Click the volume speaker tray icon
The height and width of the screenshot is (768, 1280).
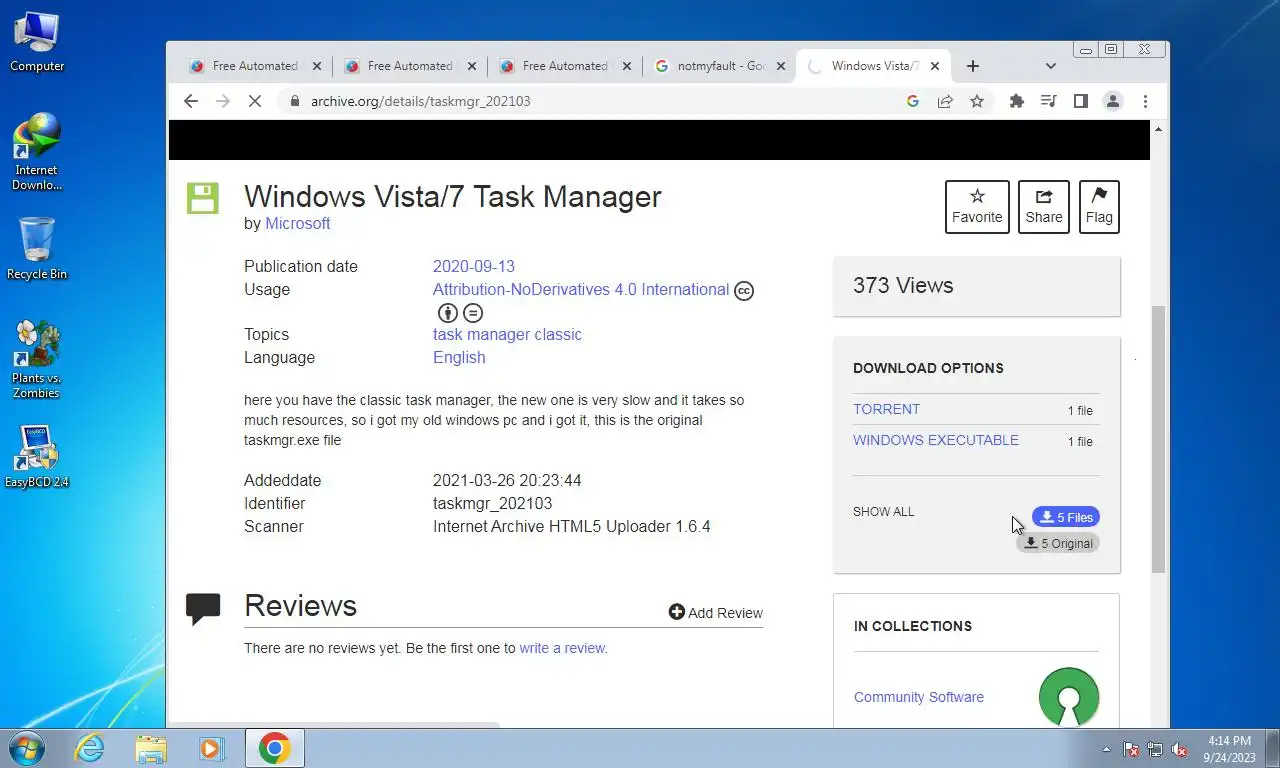pyautogui.click(x=1179, y=749)
